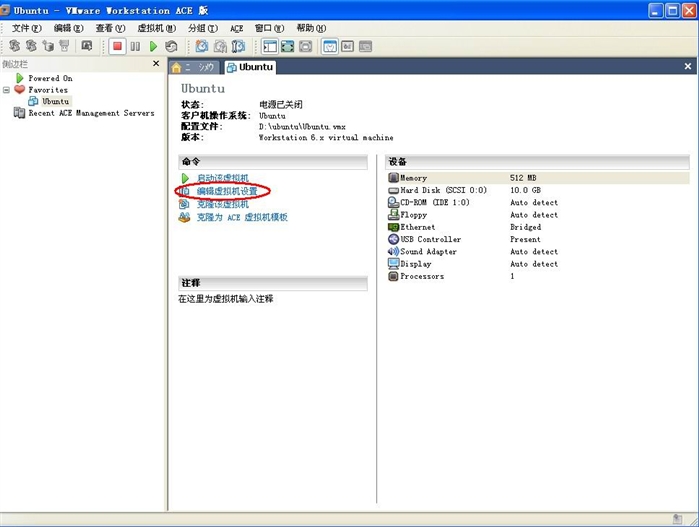
Task: Select Powered On in the sidebar
Action: pyautogui.click(x=50, y=78)
